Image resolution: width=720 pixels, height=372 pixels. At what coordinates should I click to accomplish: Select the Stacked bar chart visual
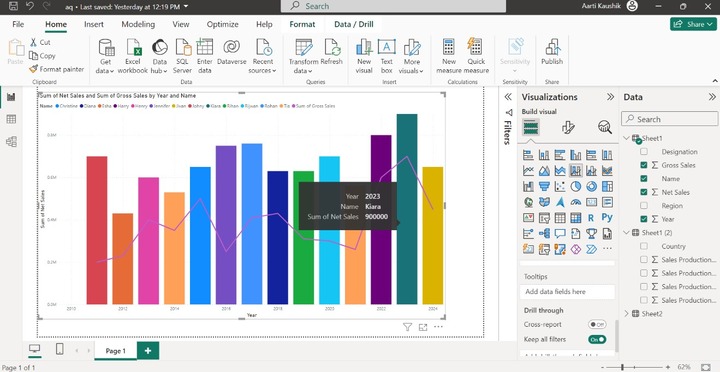pyautogui.click(x=528, y=155)
